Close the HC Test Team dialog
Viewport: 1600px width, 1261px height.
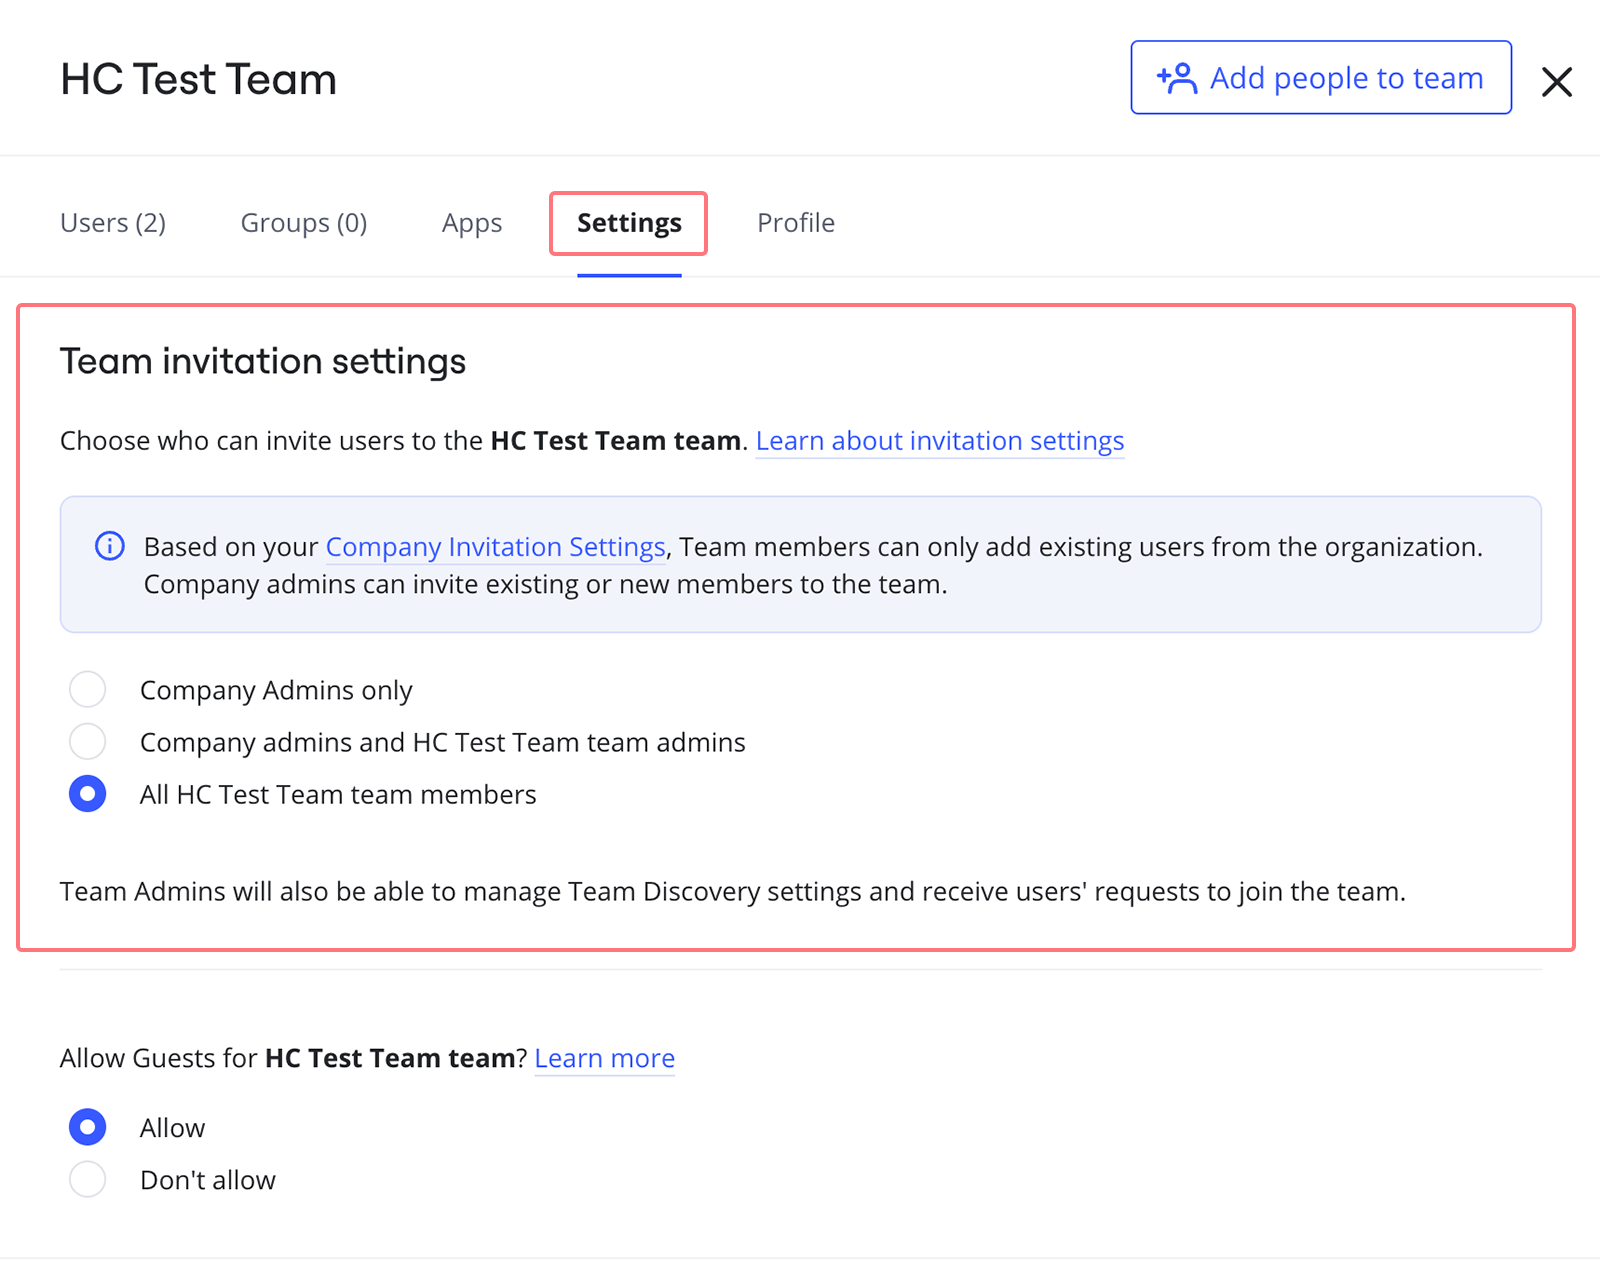pos(1556,81)
